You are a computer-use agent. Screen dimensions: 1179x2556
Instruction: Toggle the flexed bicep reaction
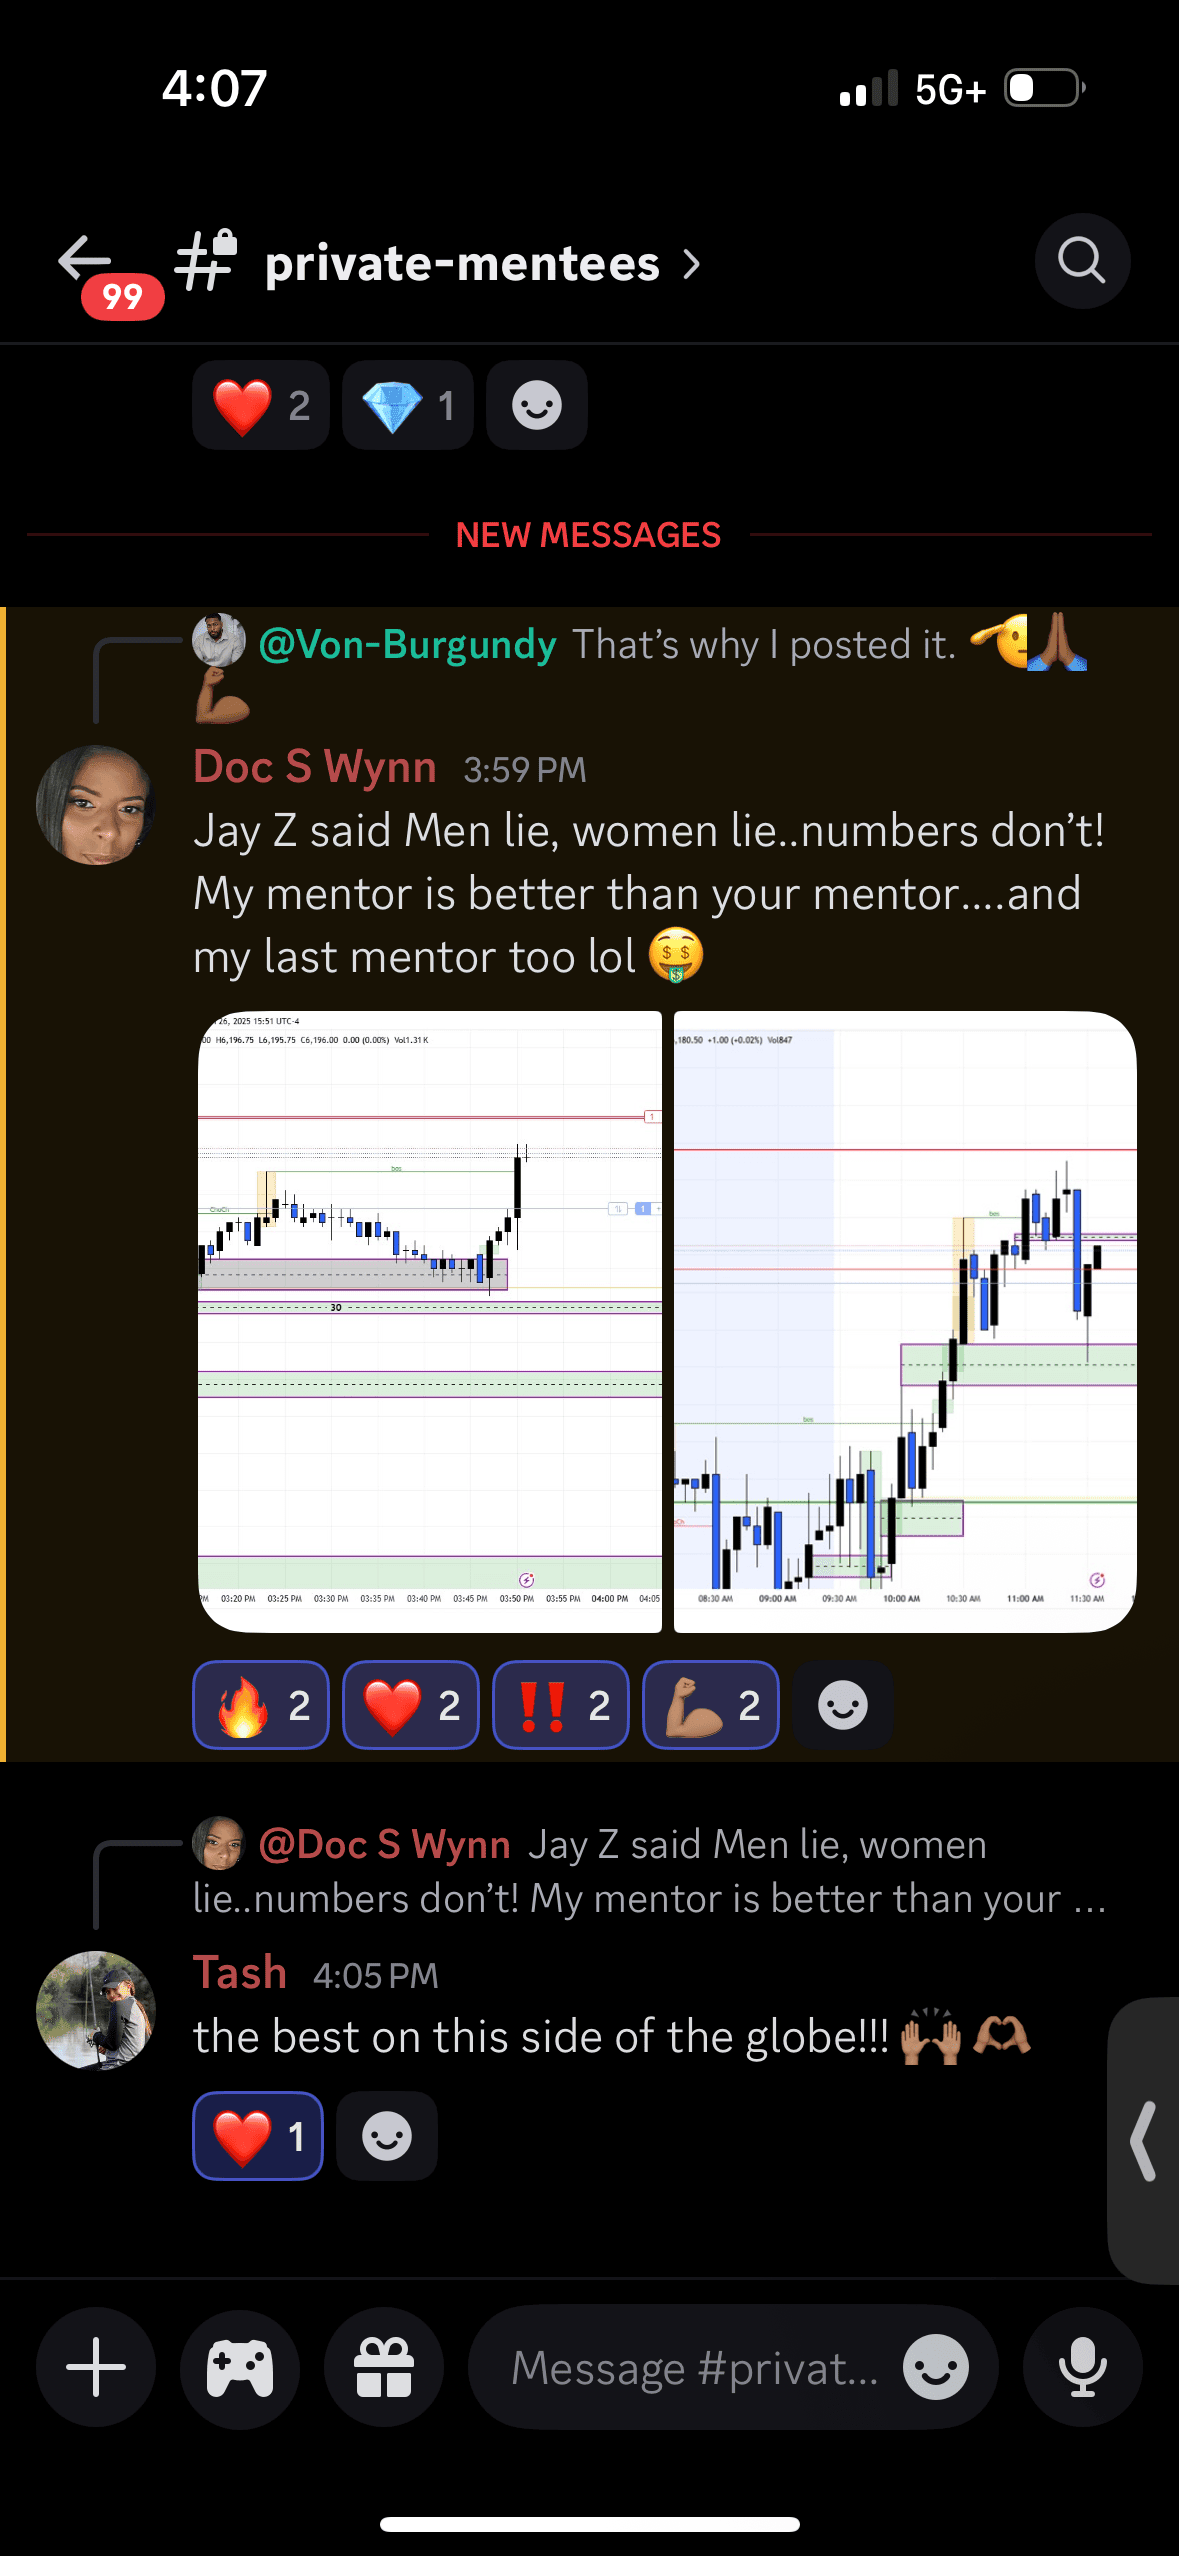coord(711,1705)
